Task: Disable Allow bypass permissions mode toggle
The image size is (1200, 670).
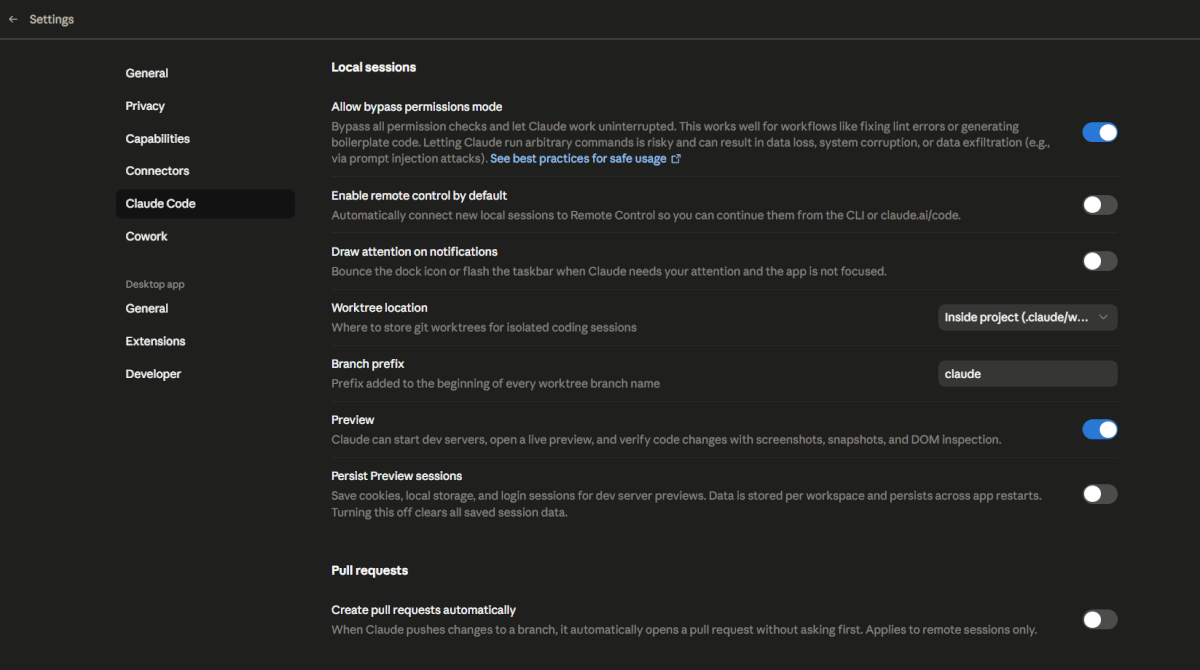Action: (1100, 132)
